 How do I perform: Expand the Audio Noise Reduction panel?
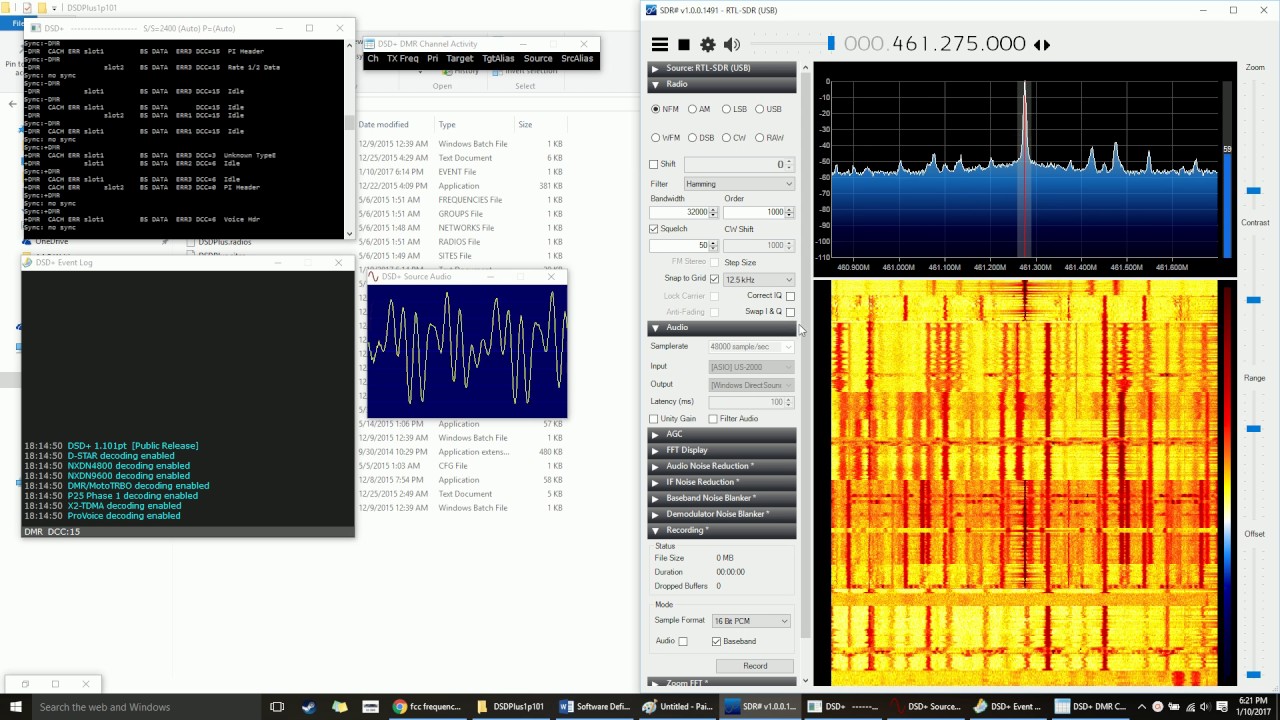click(722, 466)
